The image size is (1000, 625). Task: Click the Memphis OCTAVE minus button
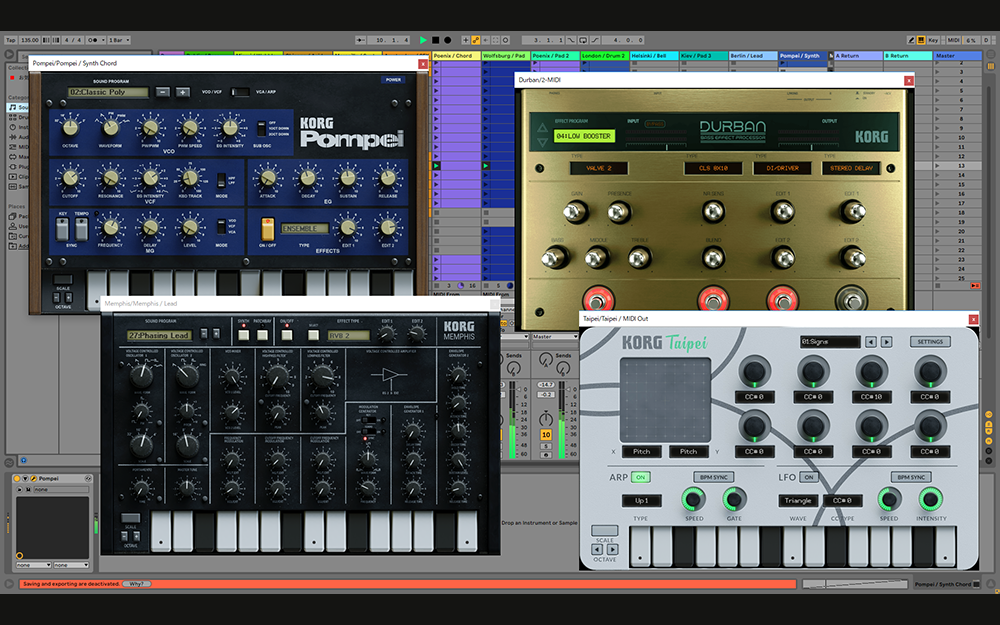pos(125,536)
